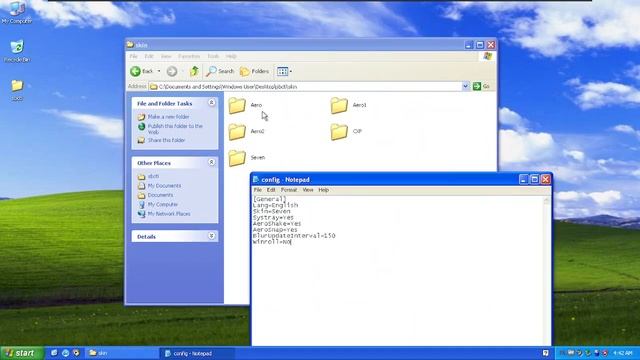This screenshot has width=640, height=360.
Task: Go to My Documents under Other Places
Action: [164, 186]
